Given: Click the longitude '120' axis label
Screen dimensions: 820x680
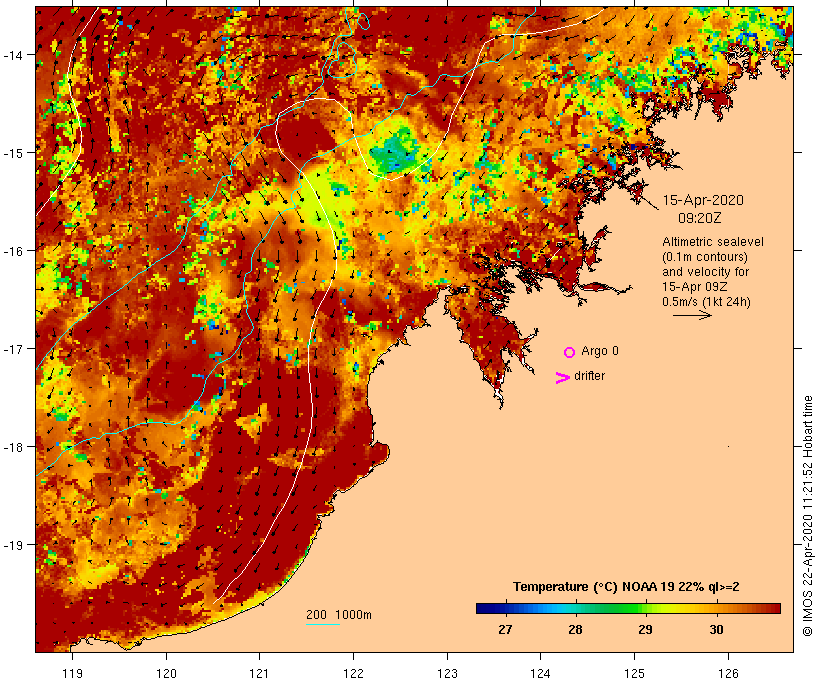Looking at the screenshot, I should coord(166,673).
